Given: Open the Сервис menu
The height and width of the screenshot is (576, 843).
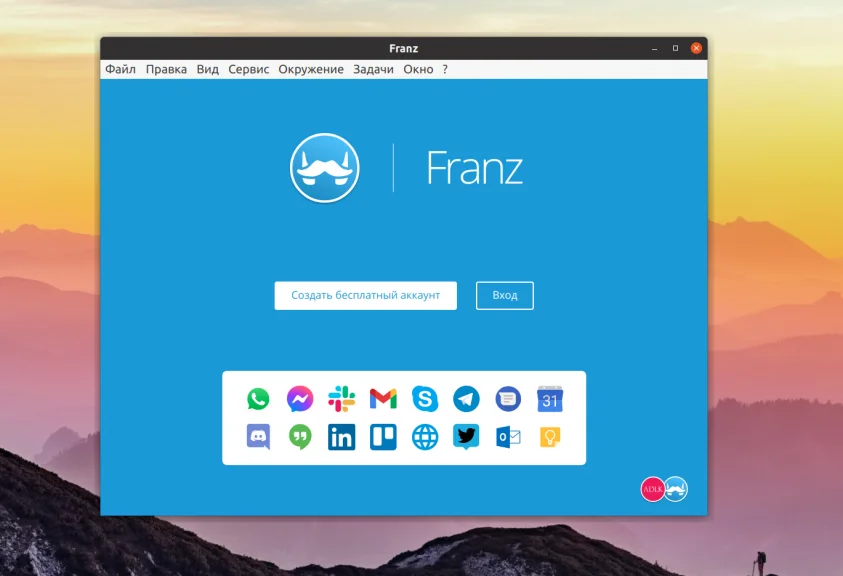Looking at the screenshot, I should [x=248, y=69].
